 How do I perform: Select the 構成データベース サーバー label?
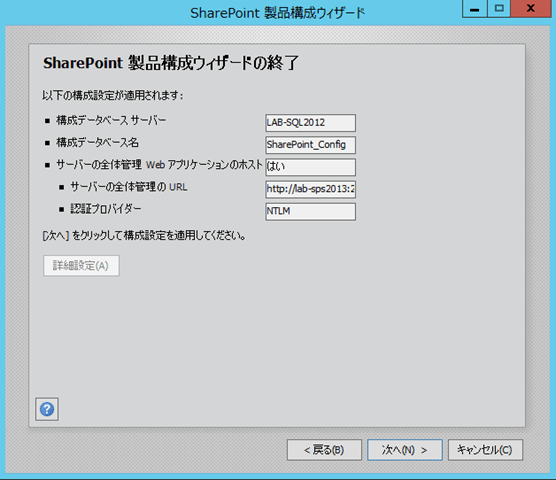click(x=111, y=121)
